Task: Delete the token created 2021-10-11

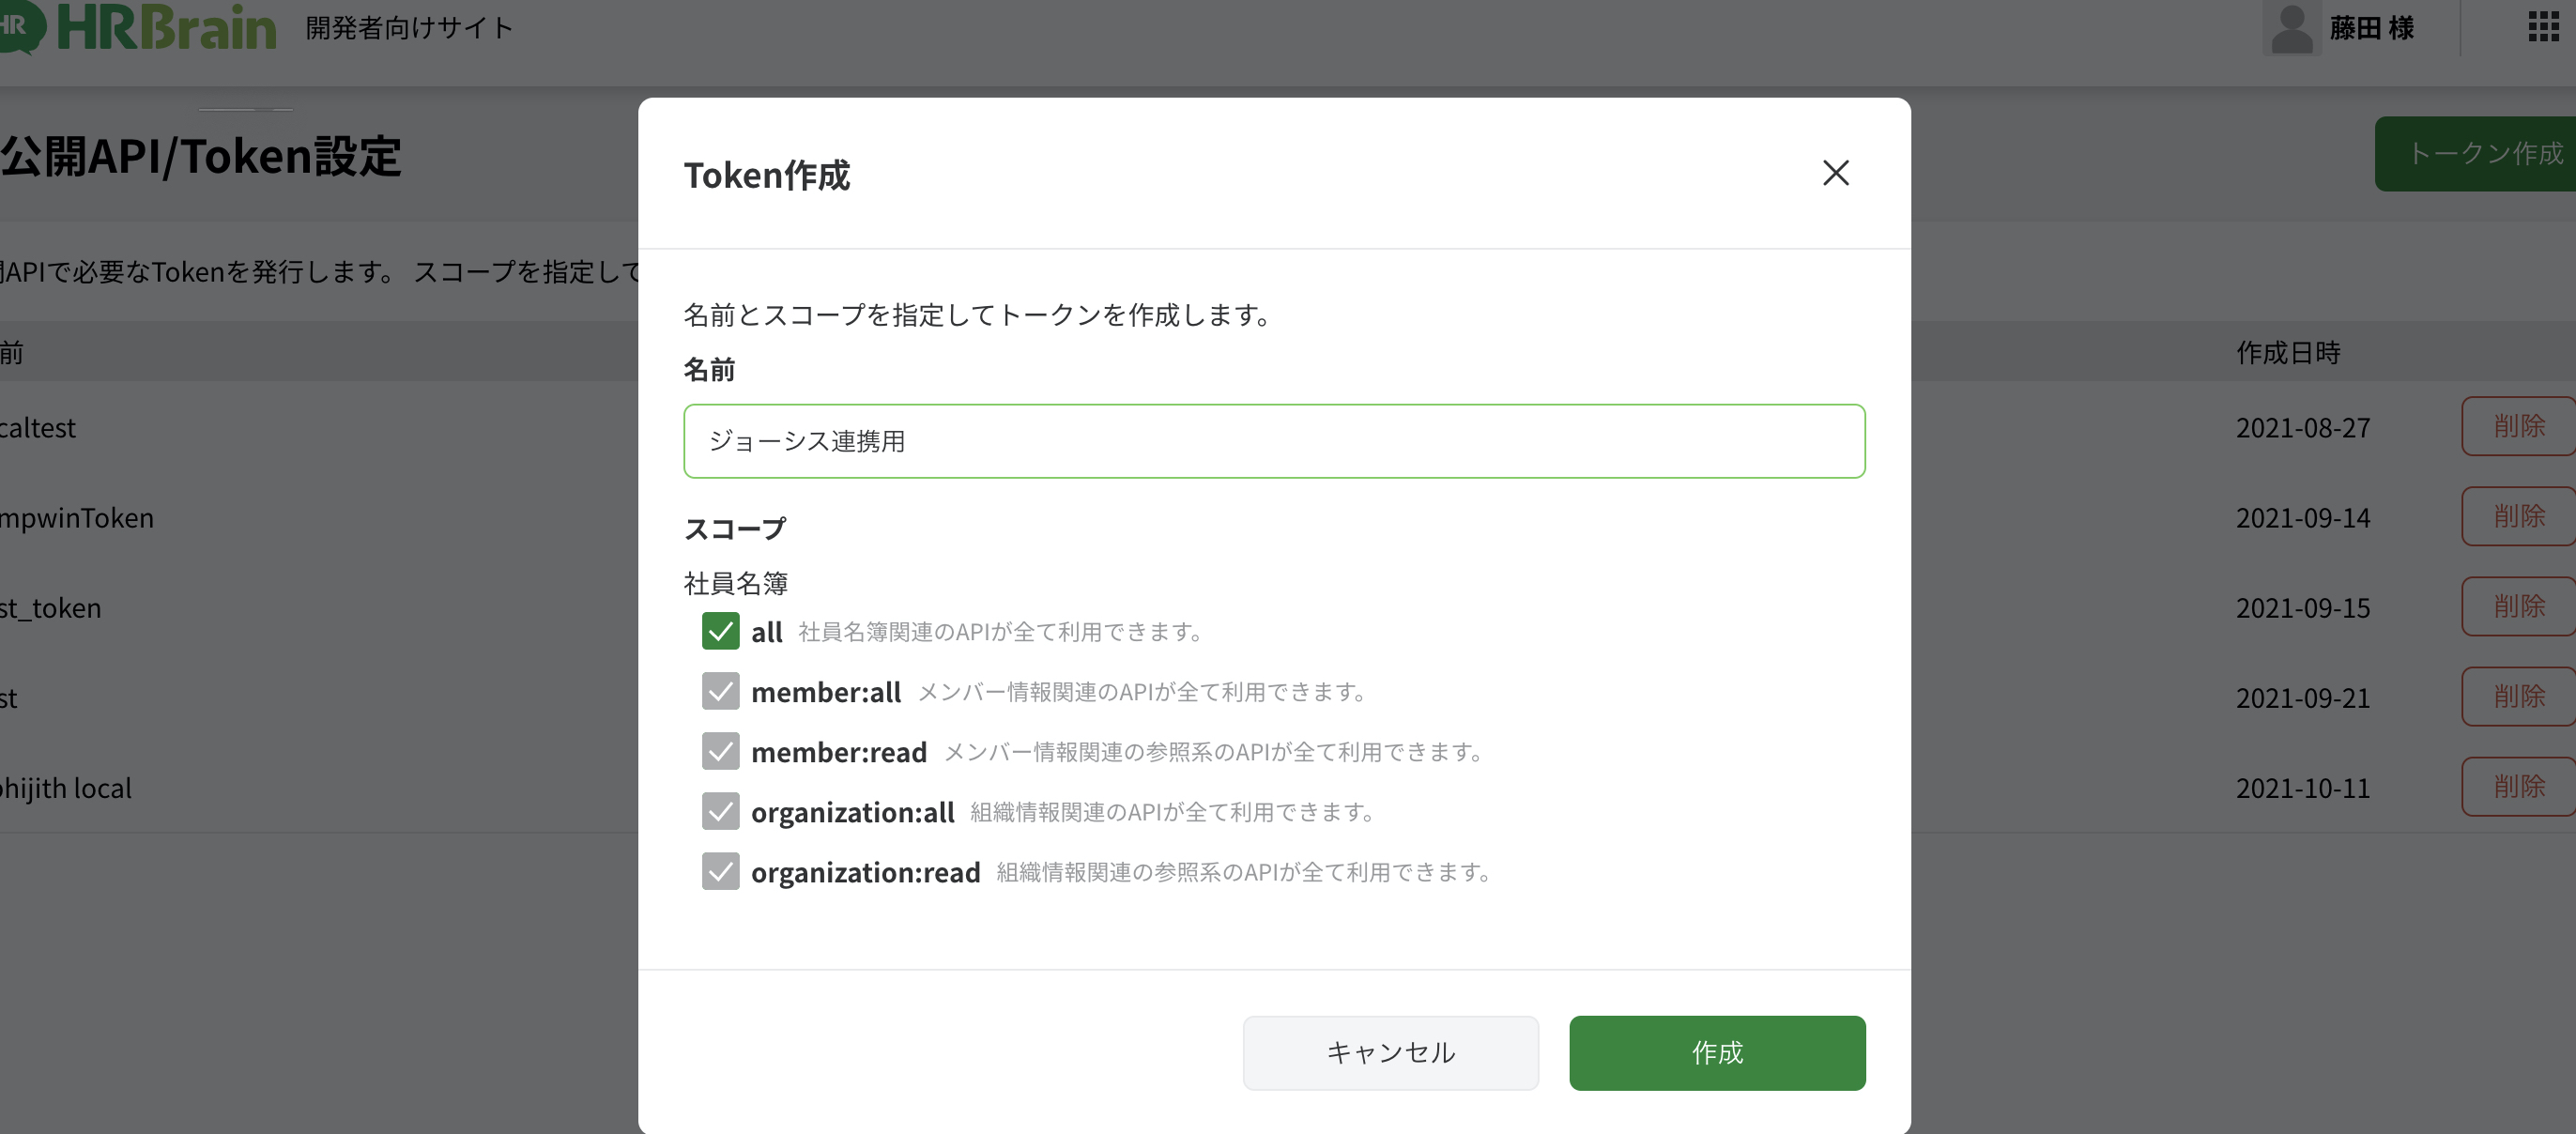Action: click(2517, 786)
